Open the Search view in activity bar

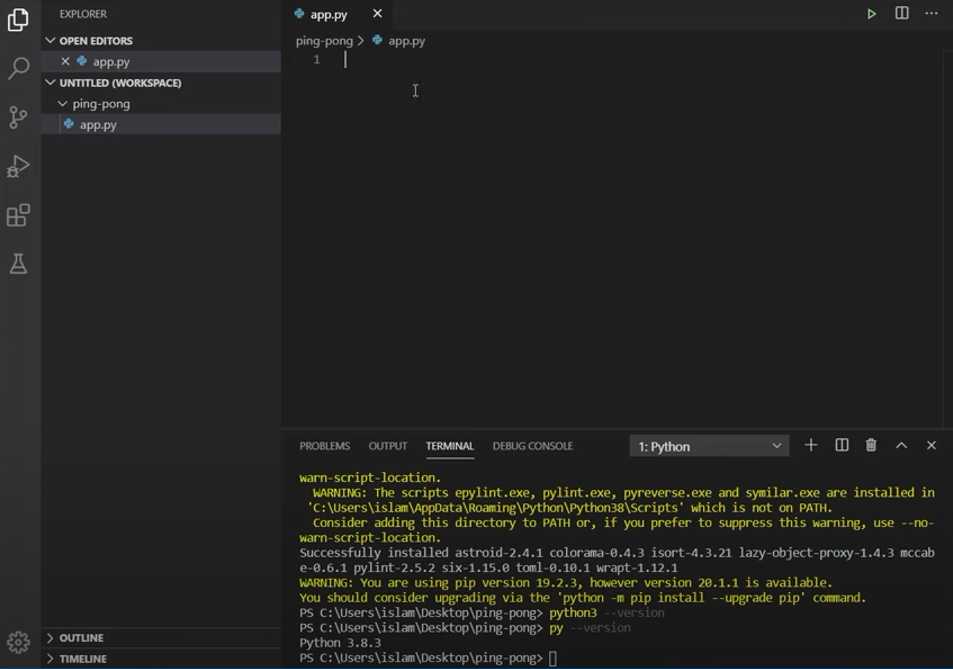18,68
